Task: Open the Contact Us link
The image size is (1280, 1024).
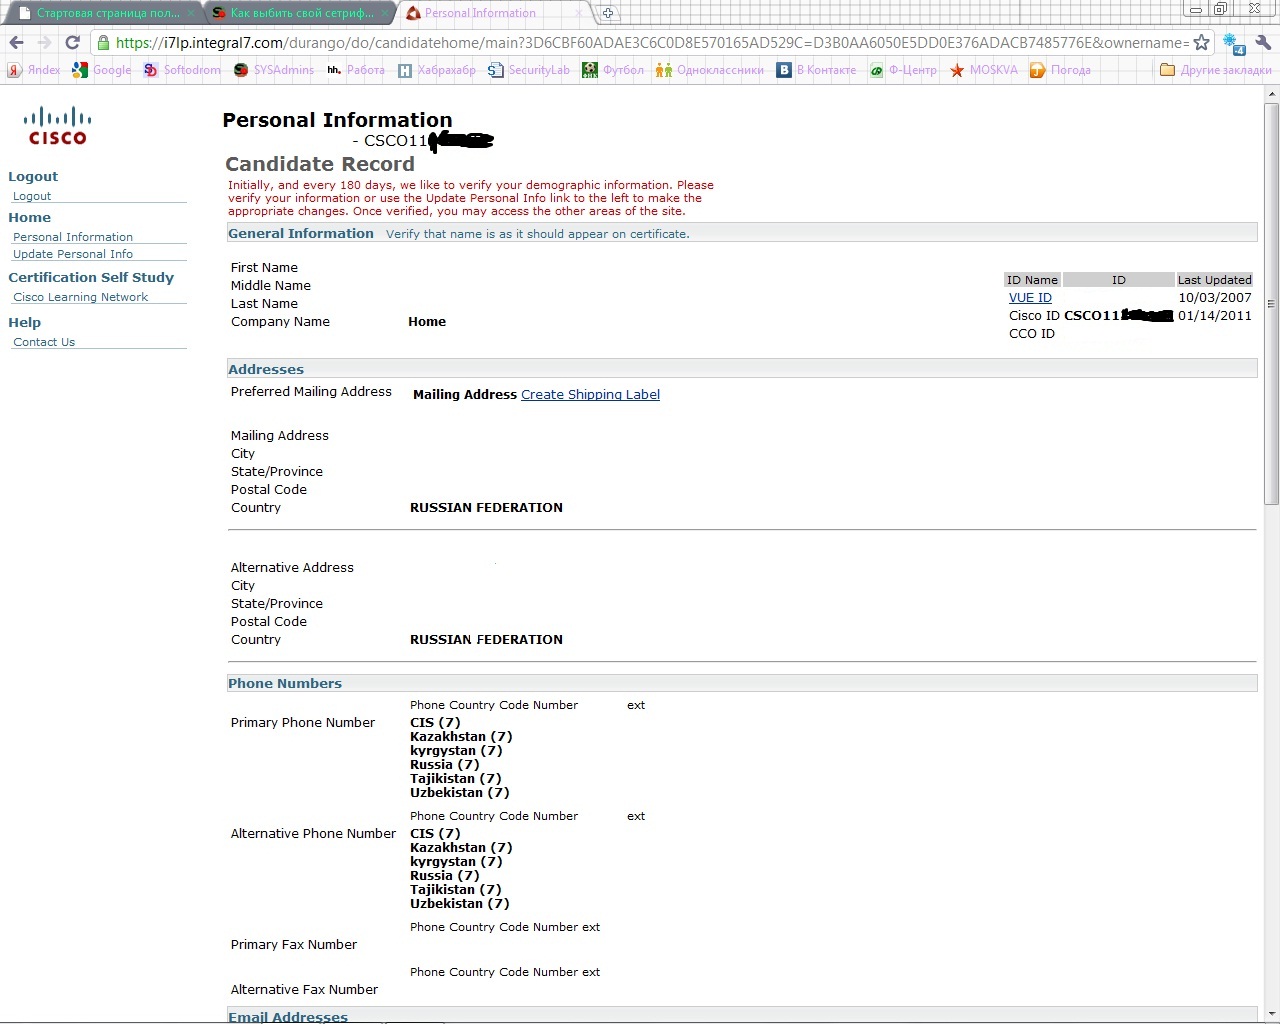Action: tap(44, 342)
